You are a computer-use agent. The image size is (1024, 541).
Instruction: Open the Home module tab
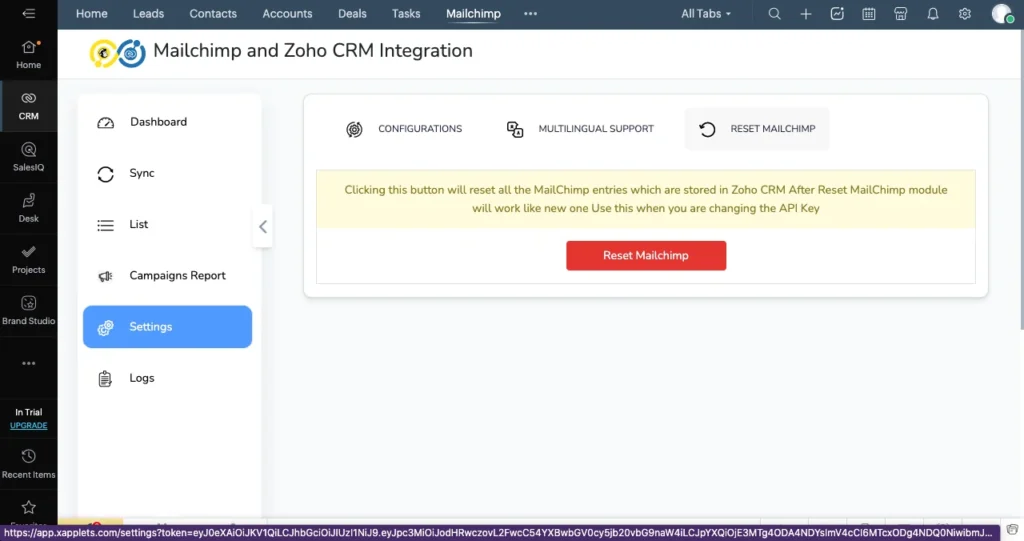tap(91, 14)
